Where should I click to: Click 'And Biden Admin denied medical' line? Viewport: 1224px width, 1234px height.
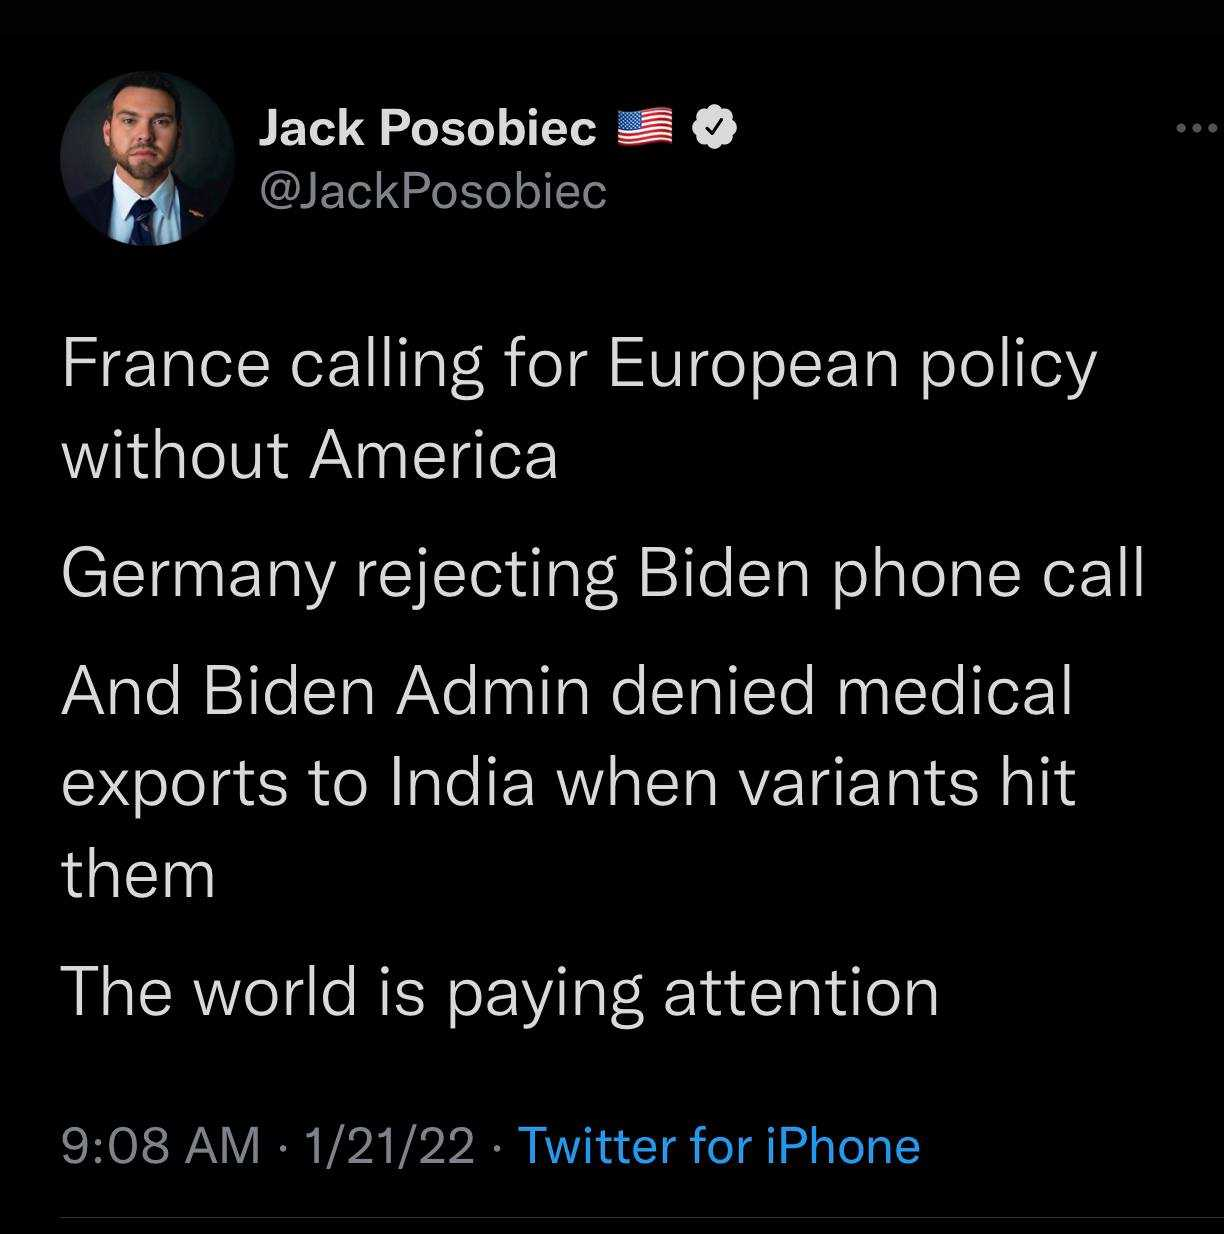pos(566,691)
